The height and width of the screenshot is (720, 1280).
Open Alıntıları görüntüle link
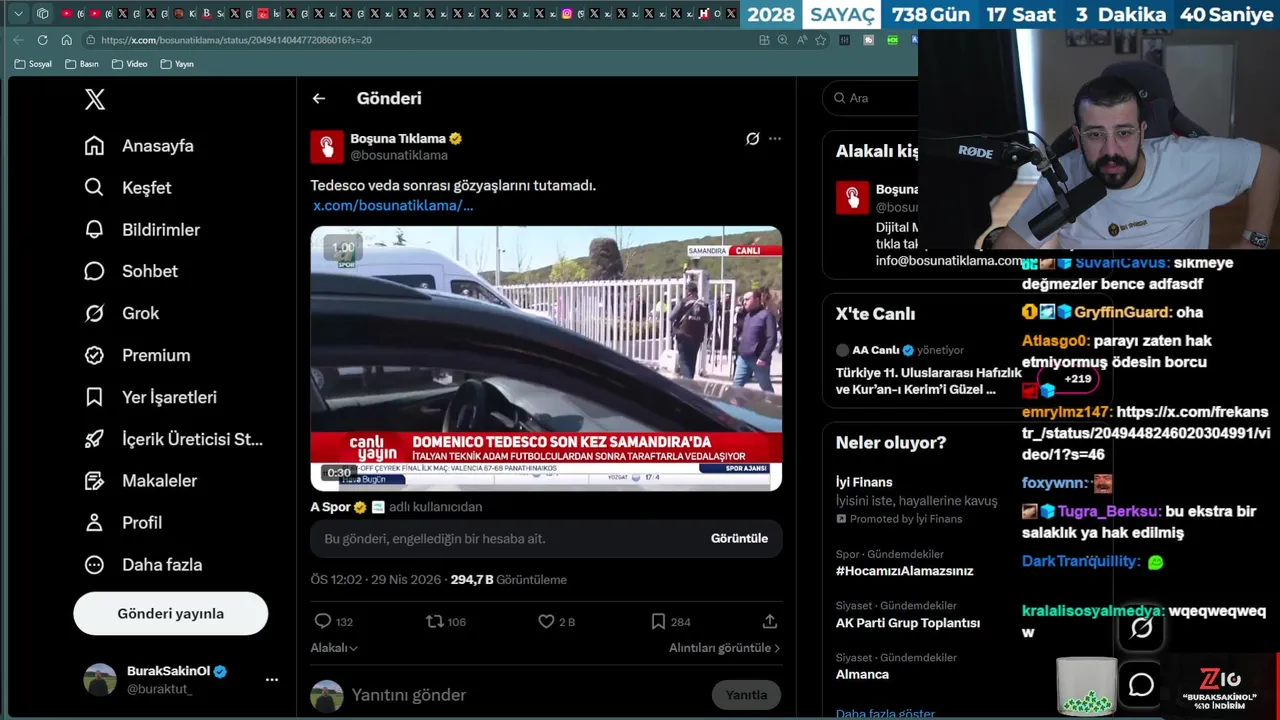tap(724, 648)
